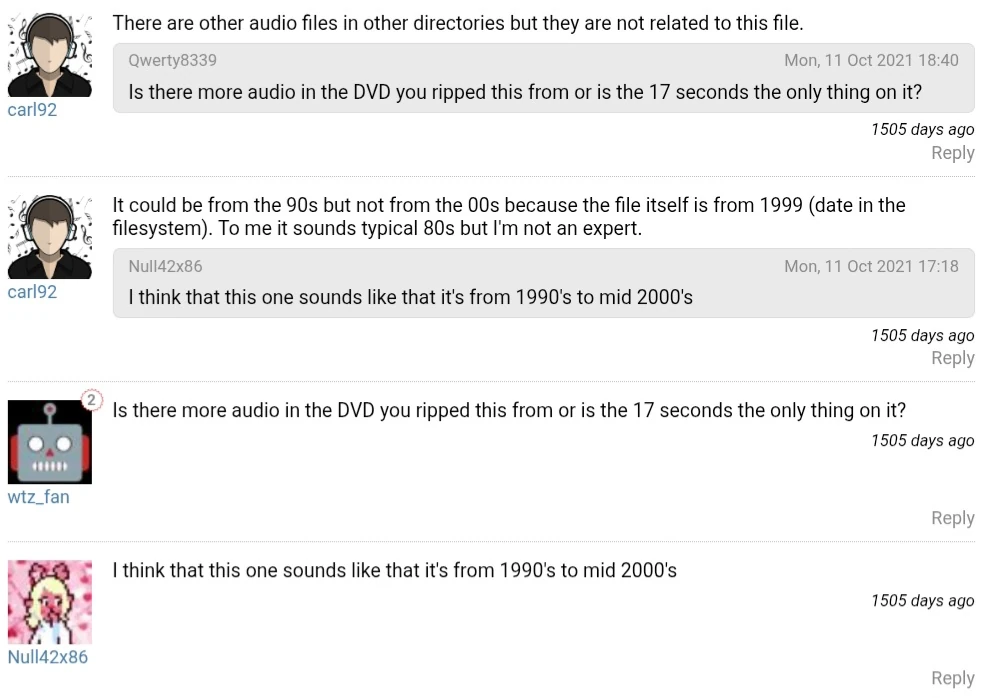Viewport: 983px width, 698px height.
Task: Open carl92 username link under the 1999 filesystem comment
Action: [x=32, y=292]
